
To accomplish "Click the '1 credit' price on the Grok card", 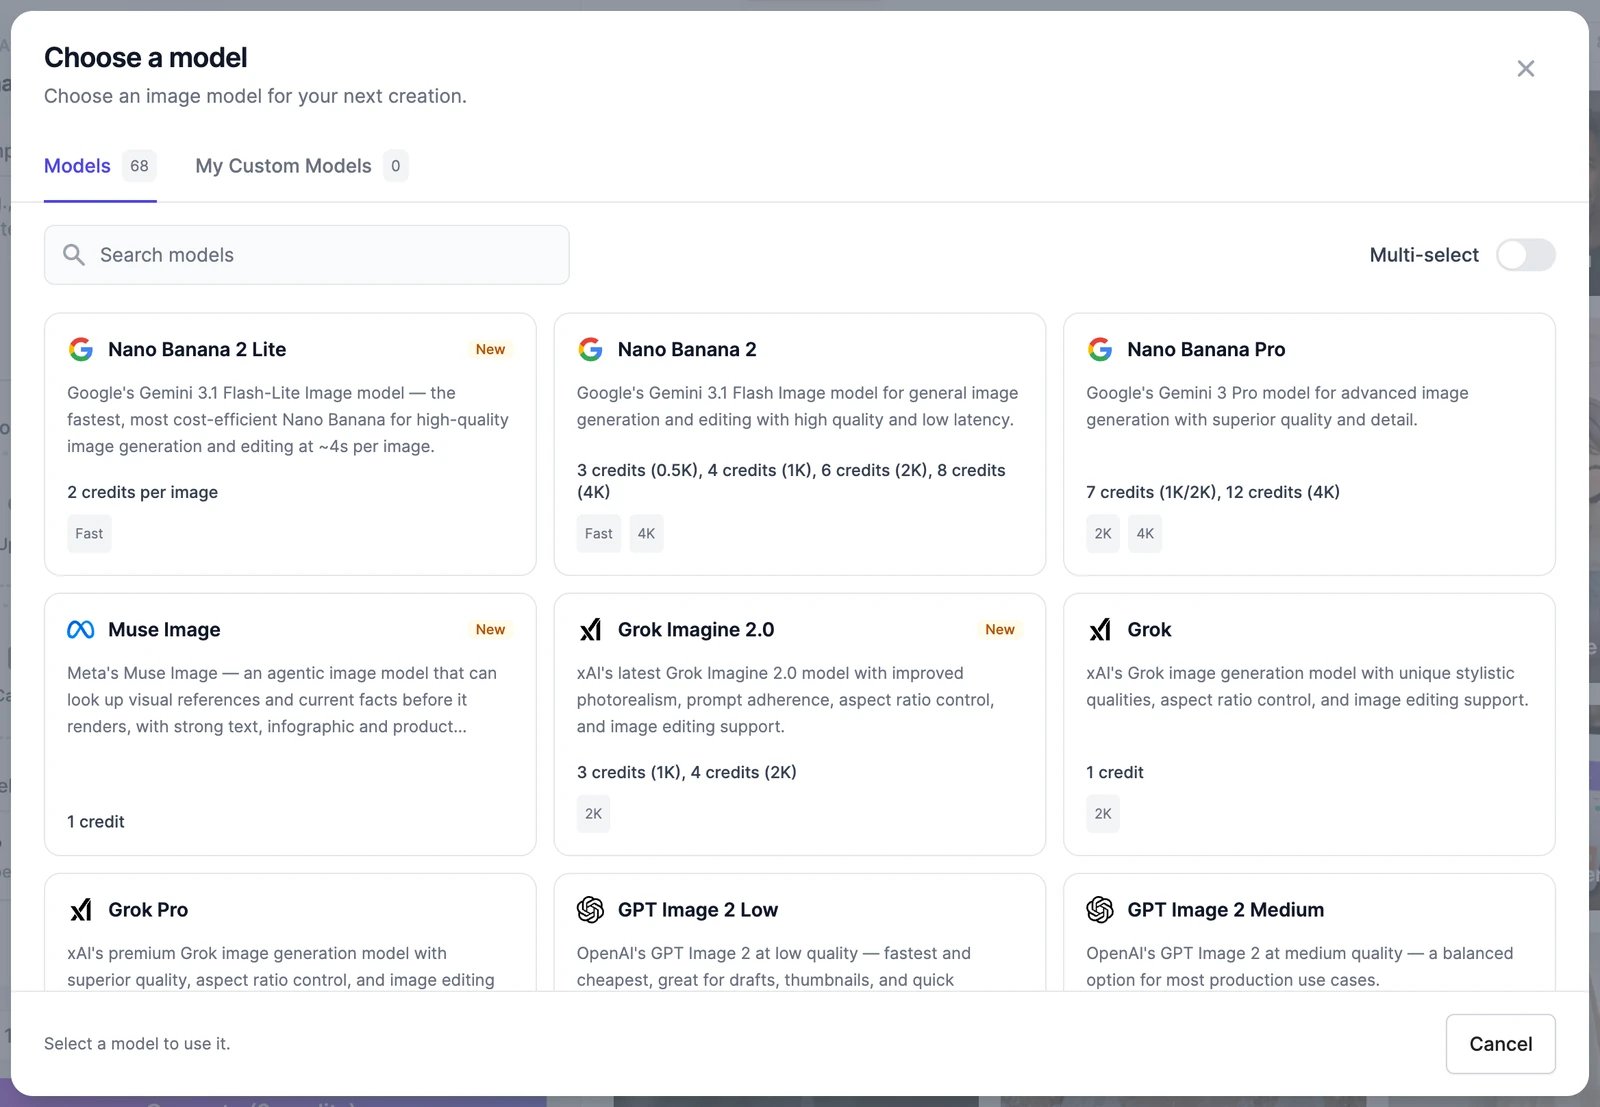I will [1115, 772].
